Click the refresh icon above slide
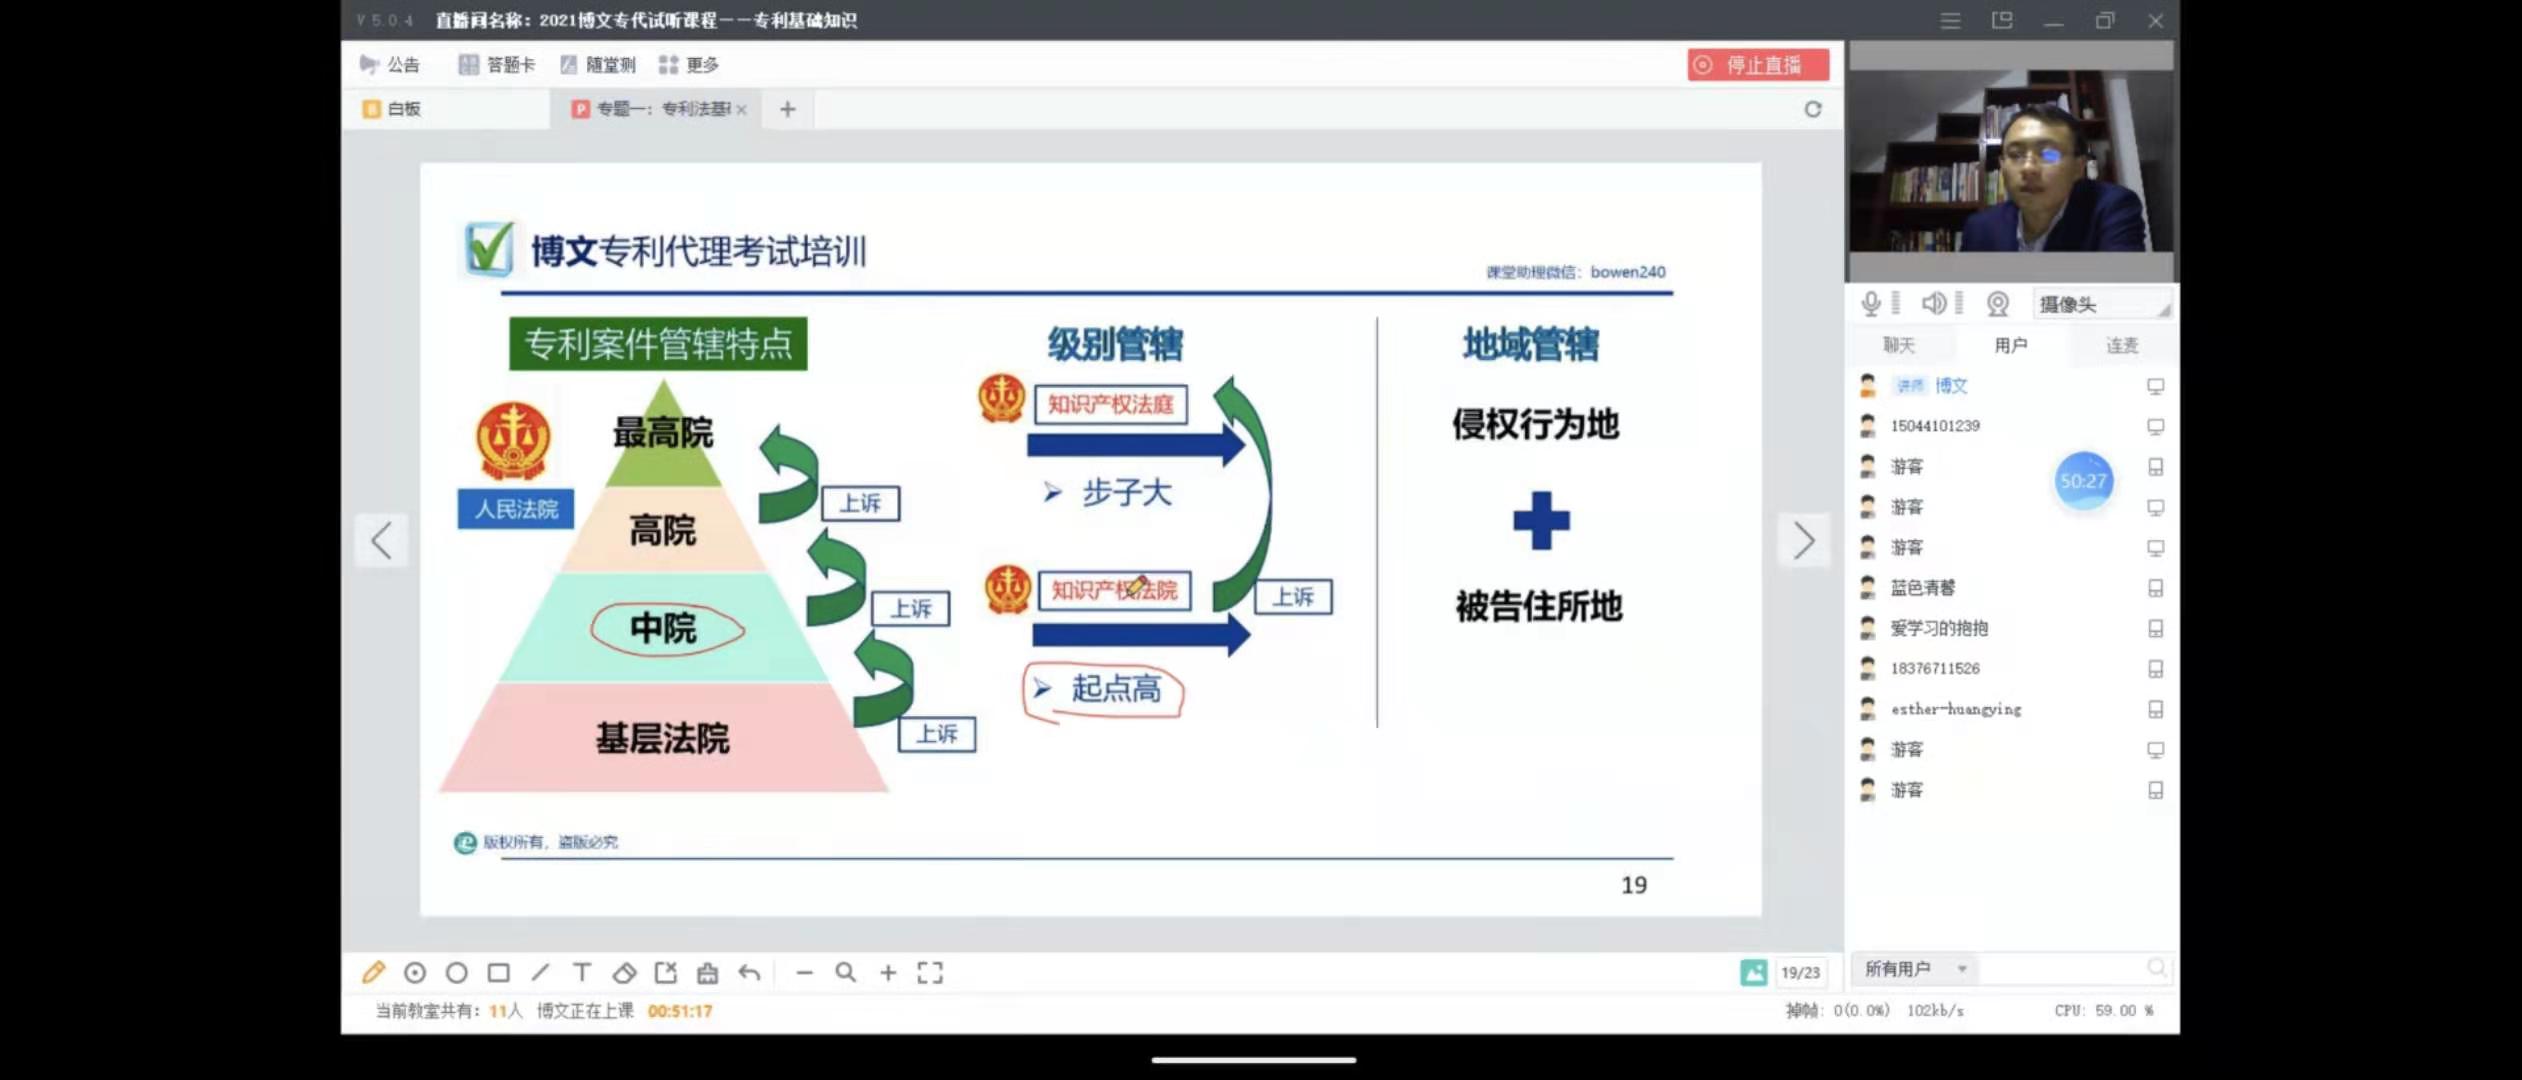2522x1080 pixels. pos(1812,109)
